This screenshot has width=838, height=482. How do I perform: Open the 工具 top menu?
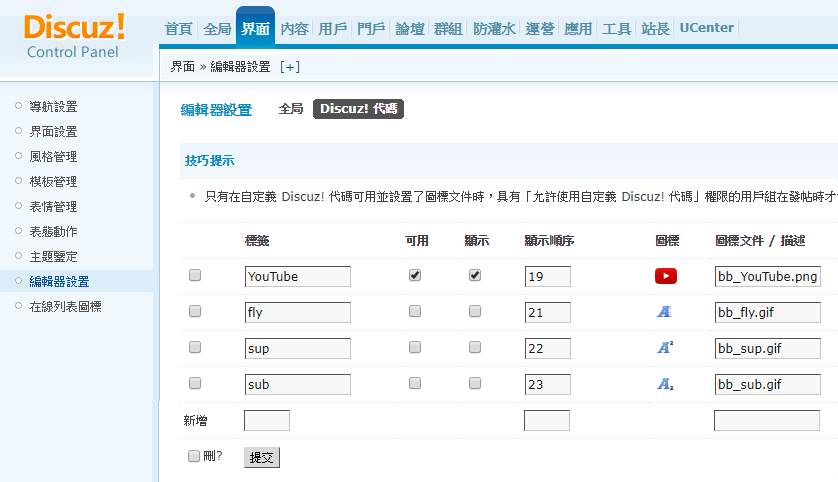point(617,28)
